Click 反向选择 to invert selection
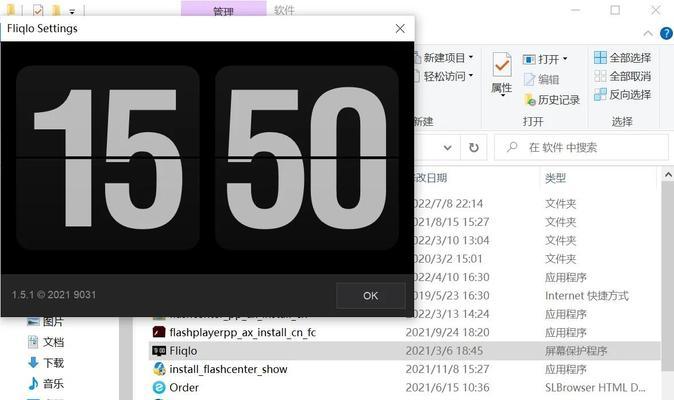Viewport: 674px width, 400px height. tap(622, 95)
